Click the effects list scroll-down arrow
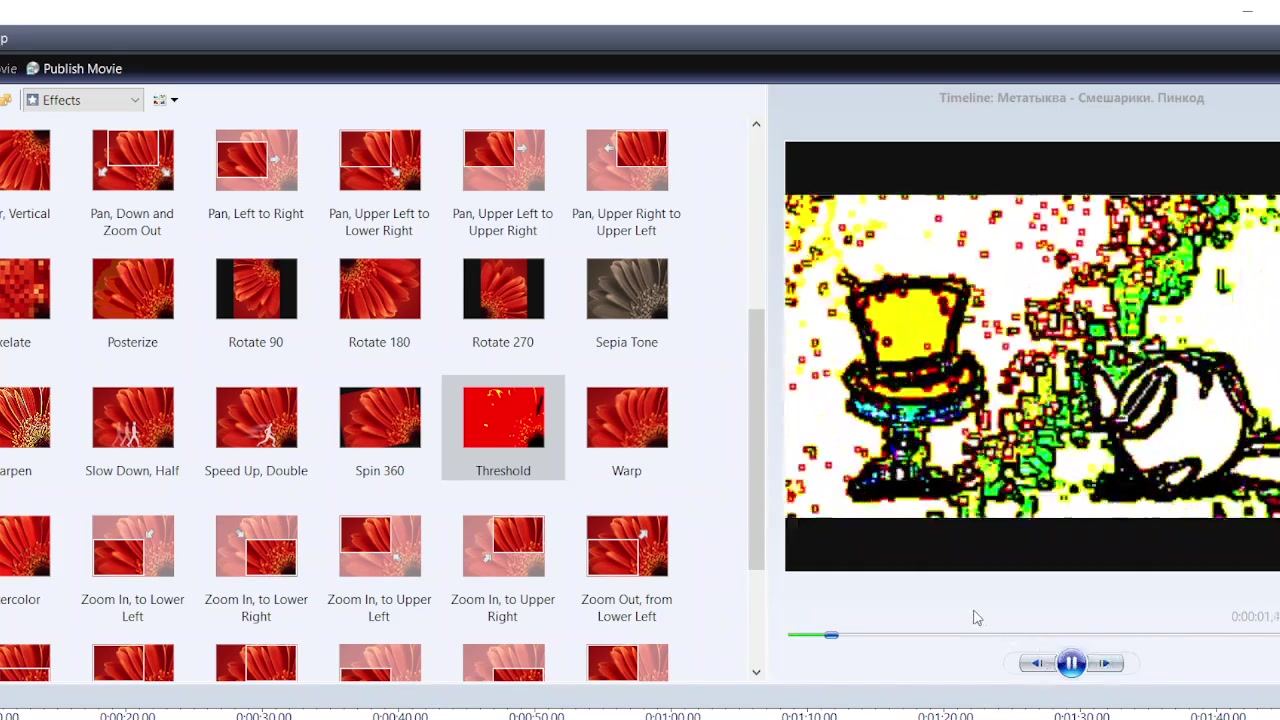 click(x=756, y=672)
